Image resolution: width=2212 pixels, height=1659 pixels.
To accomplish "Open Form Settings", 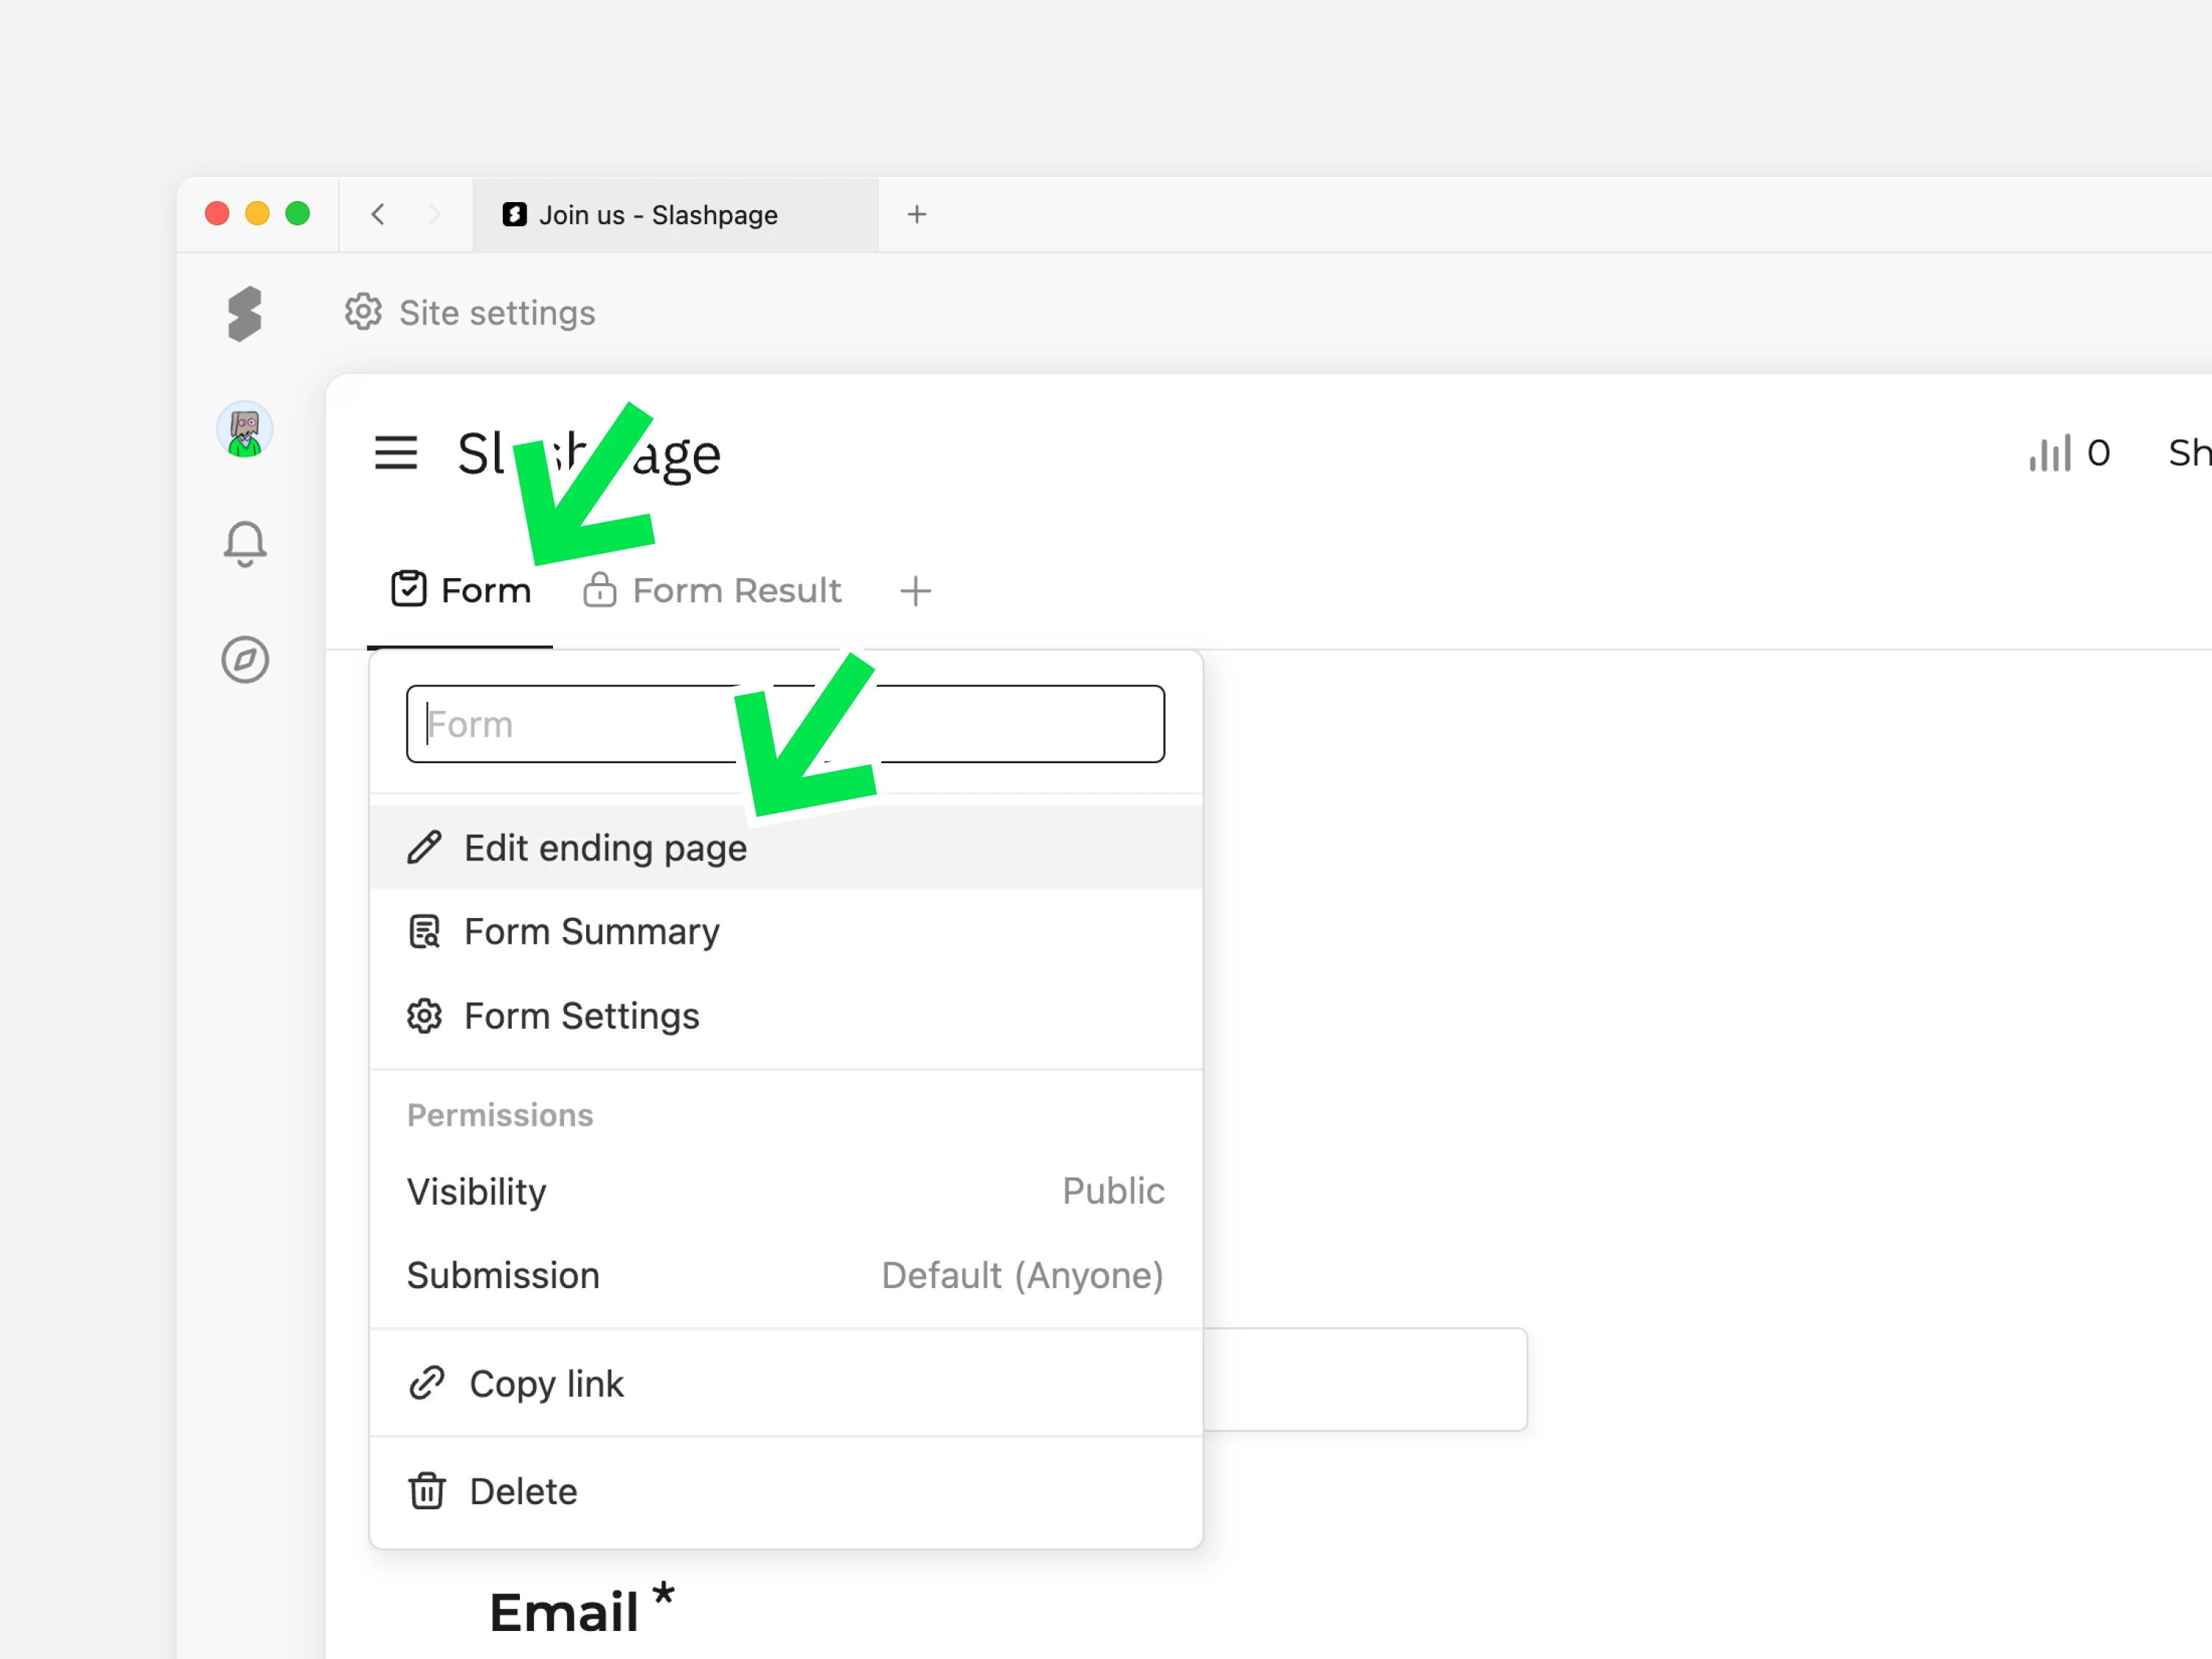I will click(x=786, y=1016).
